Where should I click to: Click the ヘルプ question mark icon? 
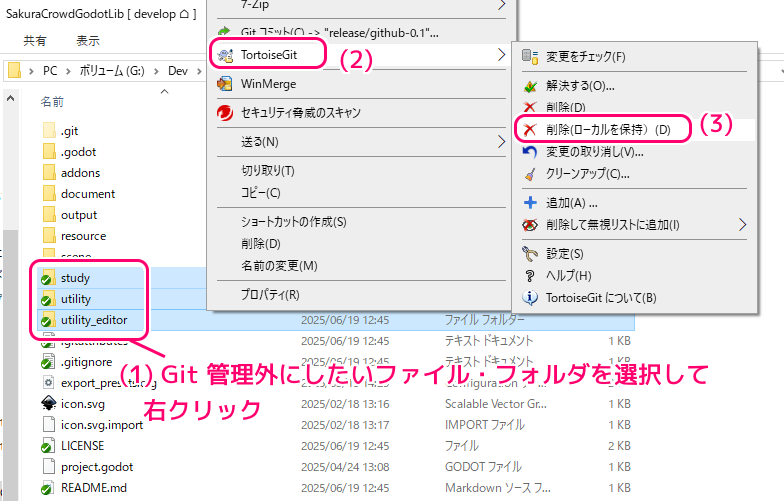(x=530, y=276)
